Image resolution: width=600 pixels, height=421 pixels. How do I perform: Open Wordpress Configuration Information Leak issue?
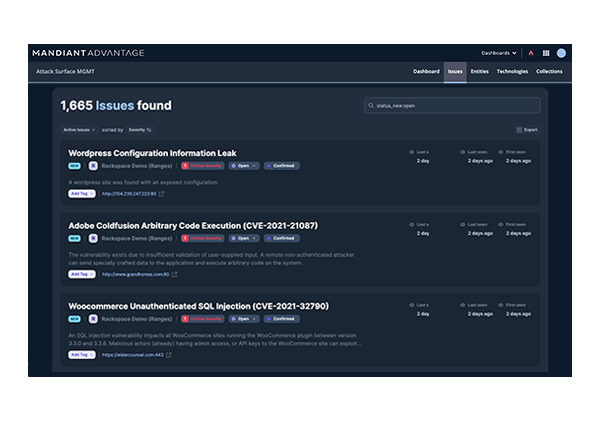point(152,153)
